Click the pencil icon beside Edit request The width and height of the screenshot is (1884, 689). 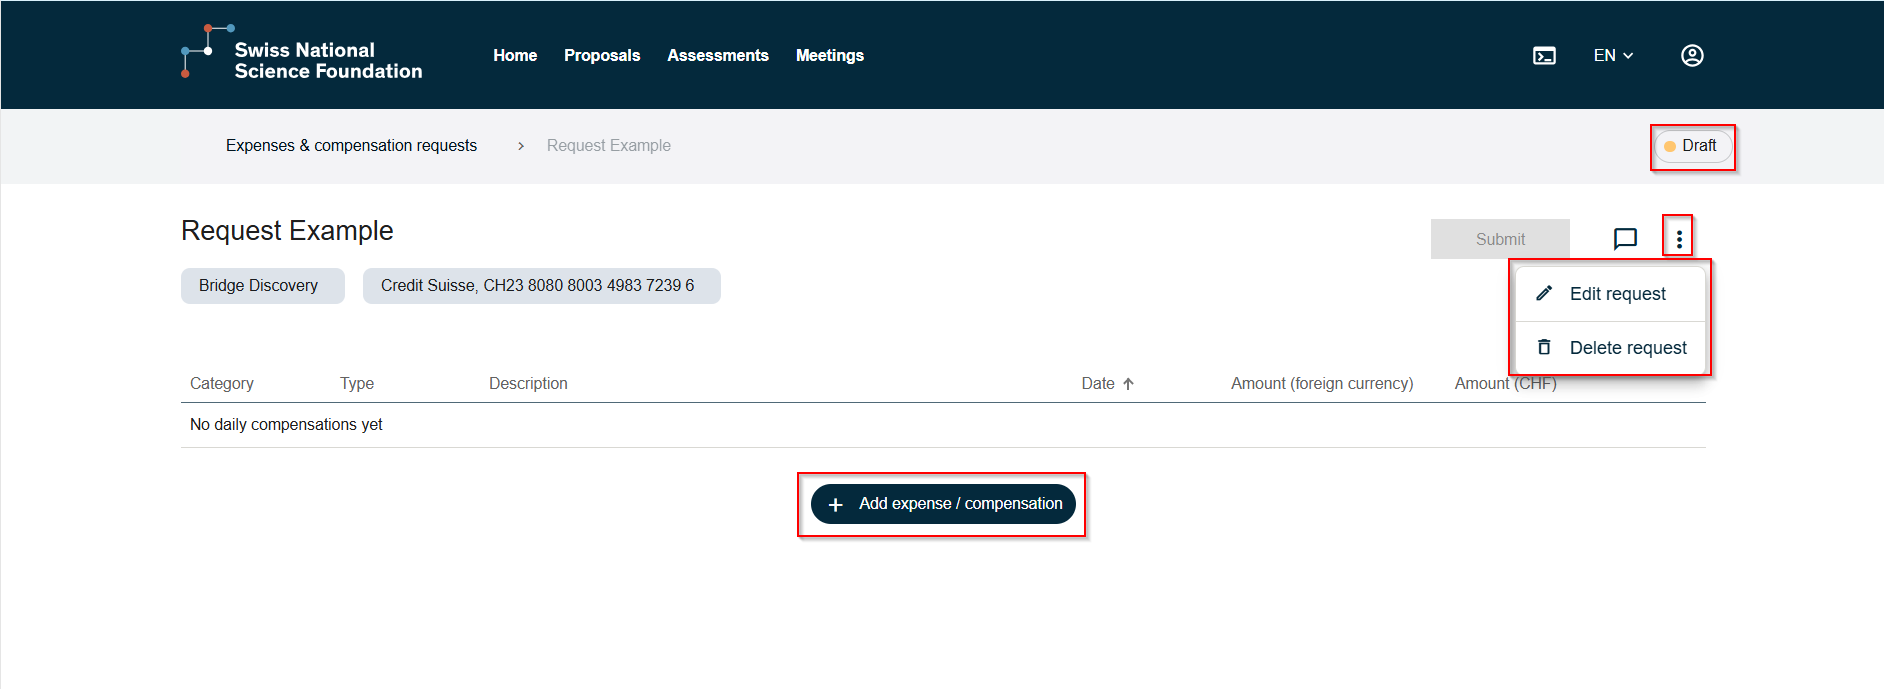pos(1544,293)
